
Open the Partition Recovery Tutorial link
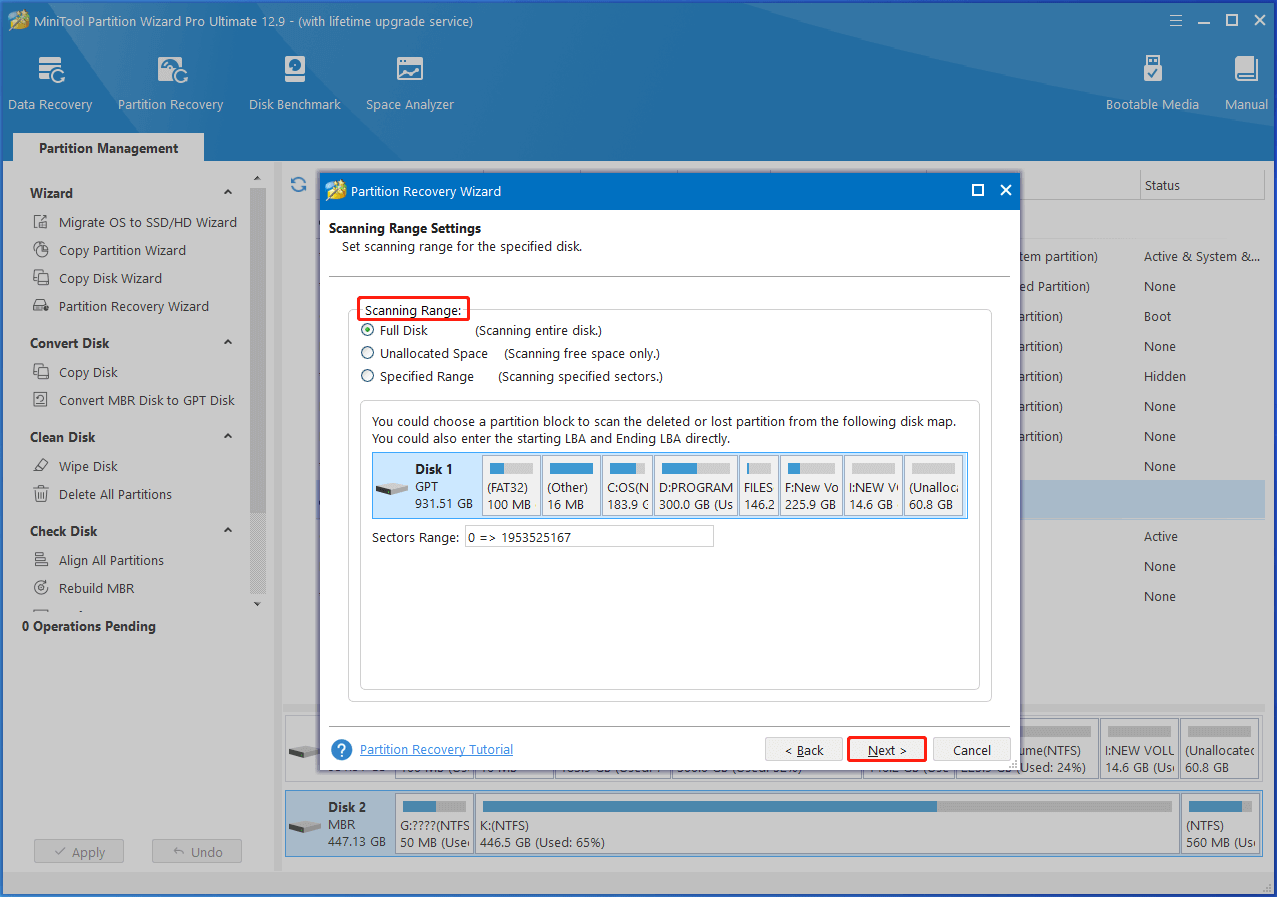(436, 749)
